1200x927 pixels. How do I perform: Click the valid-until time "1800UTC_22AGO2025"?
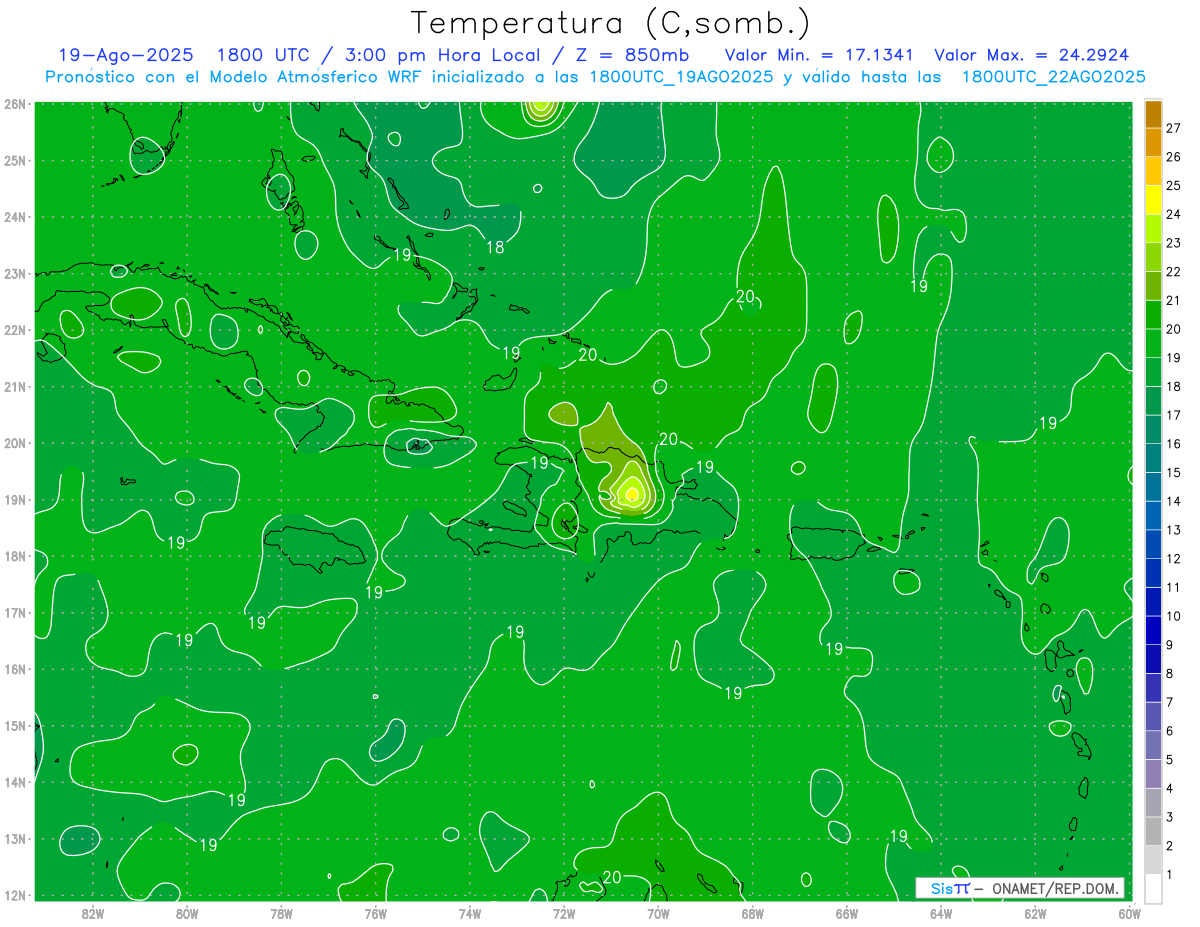tap(1053, 77)
